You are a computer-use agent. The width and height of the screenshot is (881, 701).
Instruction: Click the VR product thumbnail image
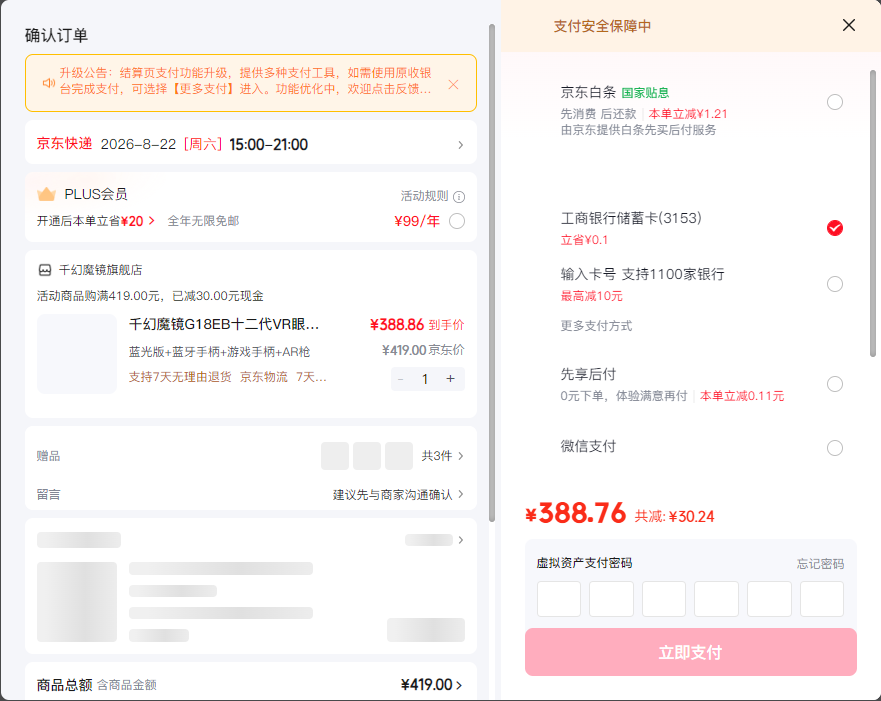point(77,353)
